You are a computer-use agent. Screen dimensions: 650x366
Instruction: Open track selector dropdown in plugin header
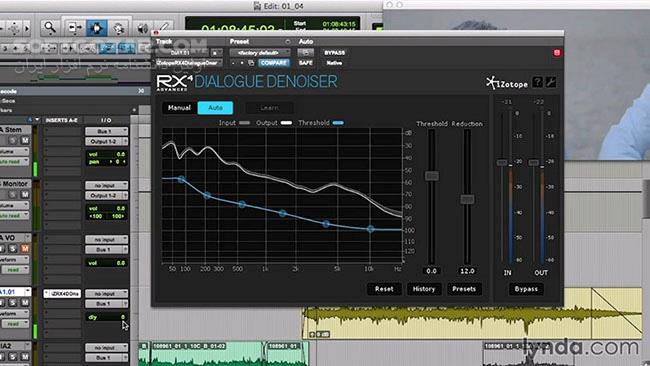[x=182, y=53]
